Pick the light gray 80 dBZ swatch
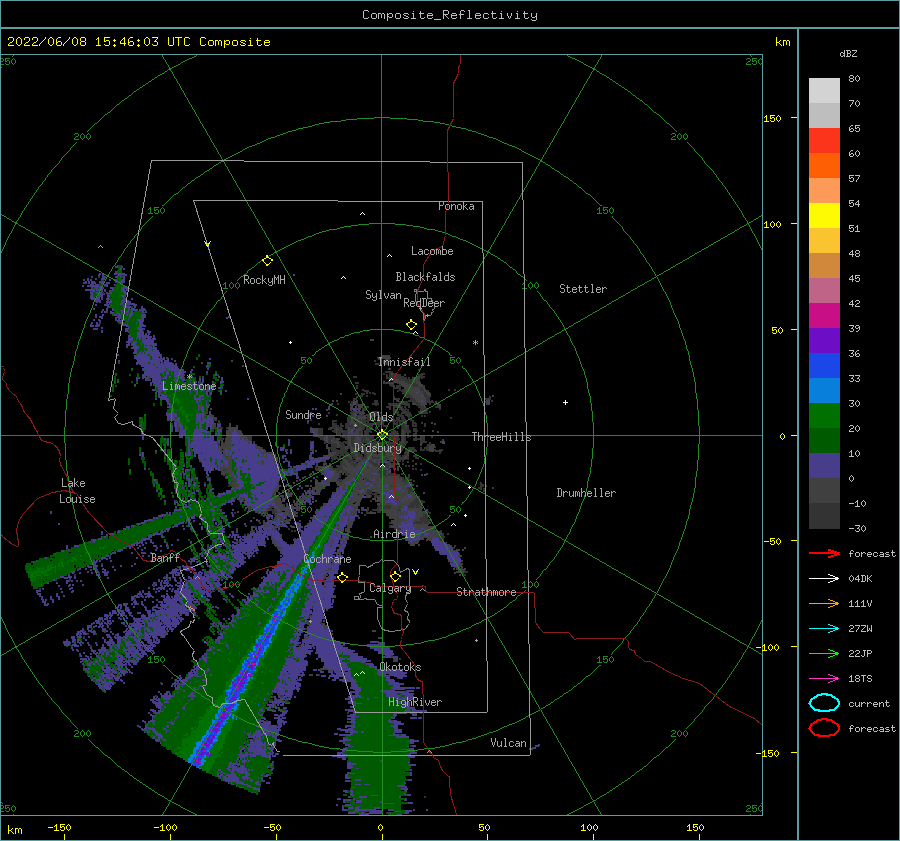Viewport: 900px width, 841px height. (x=824, y=91)
